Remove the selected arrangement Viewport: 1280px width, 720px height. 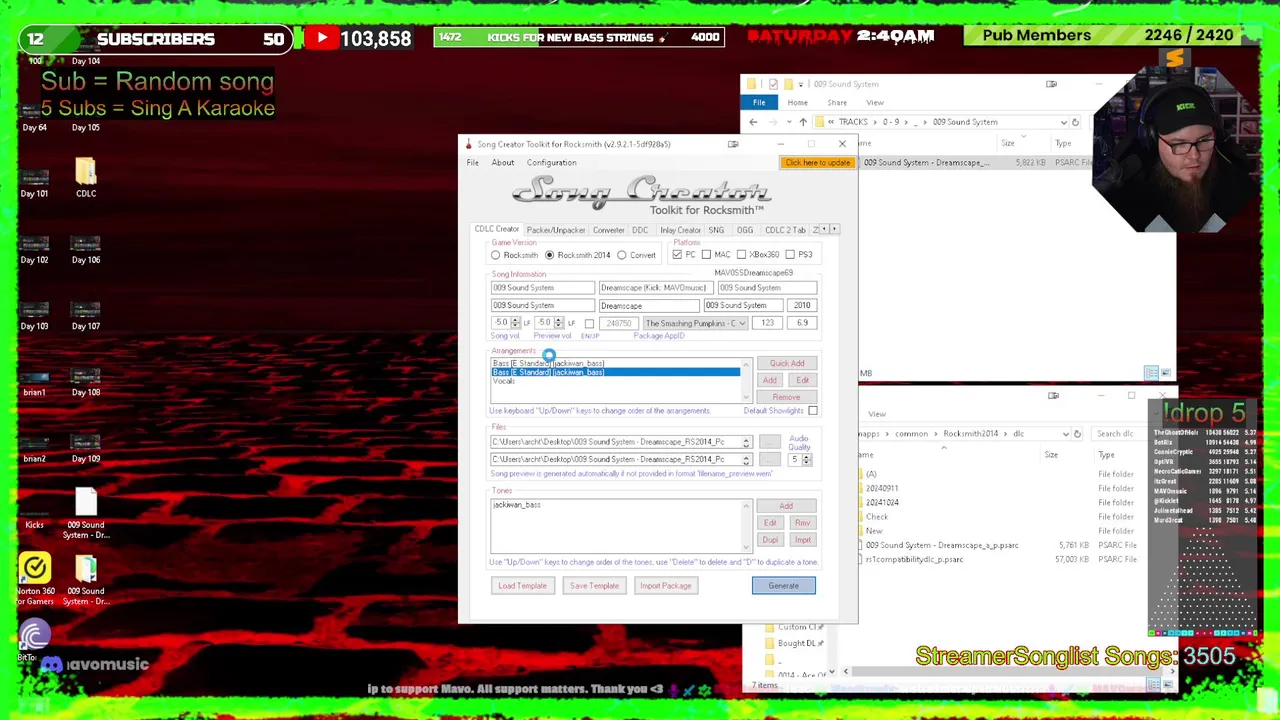786,397
